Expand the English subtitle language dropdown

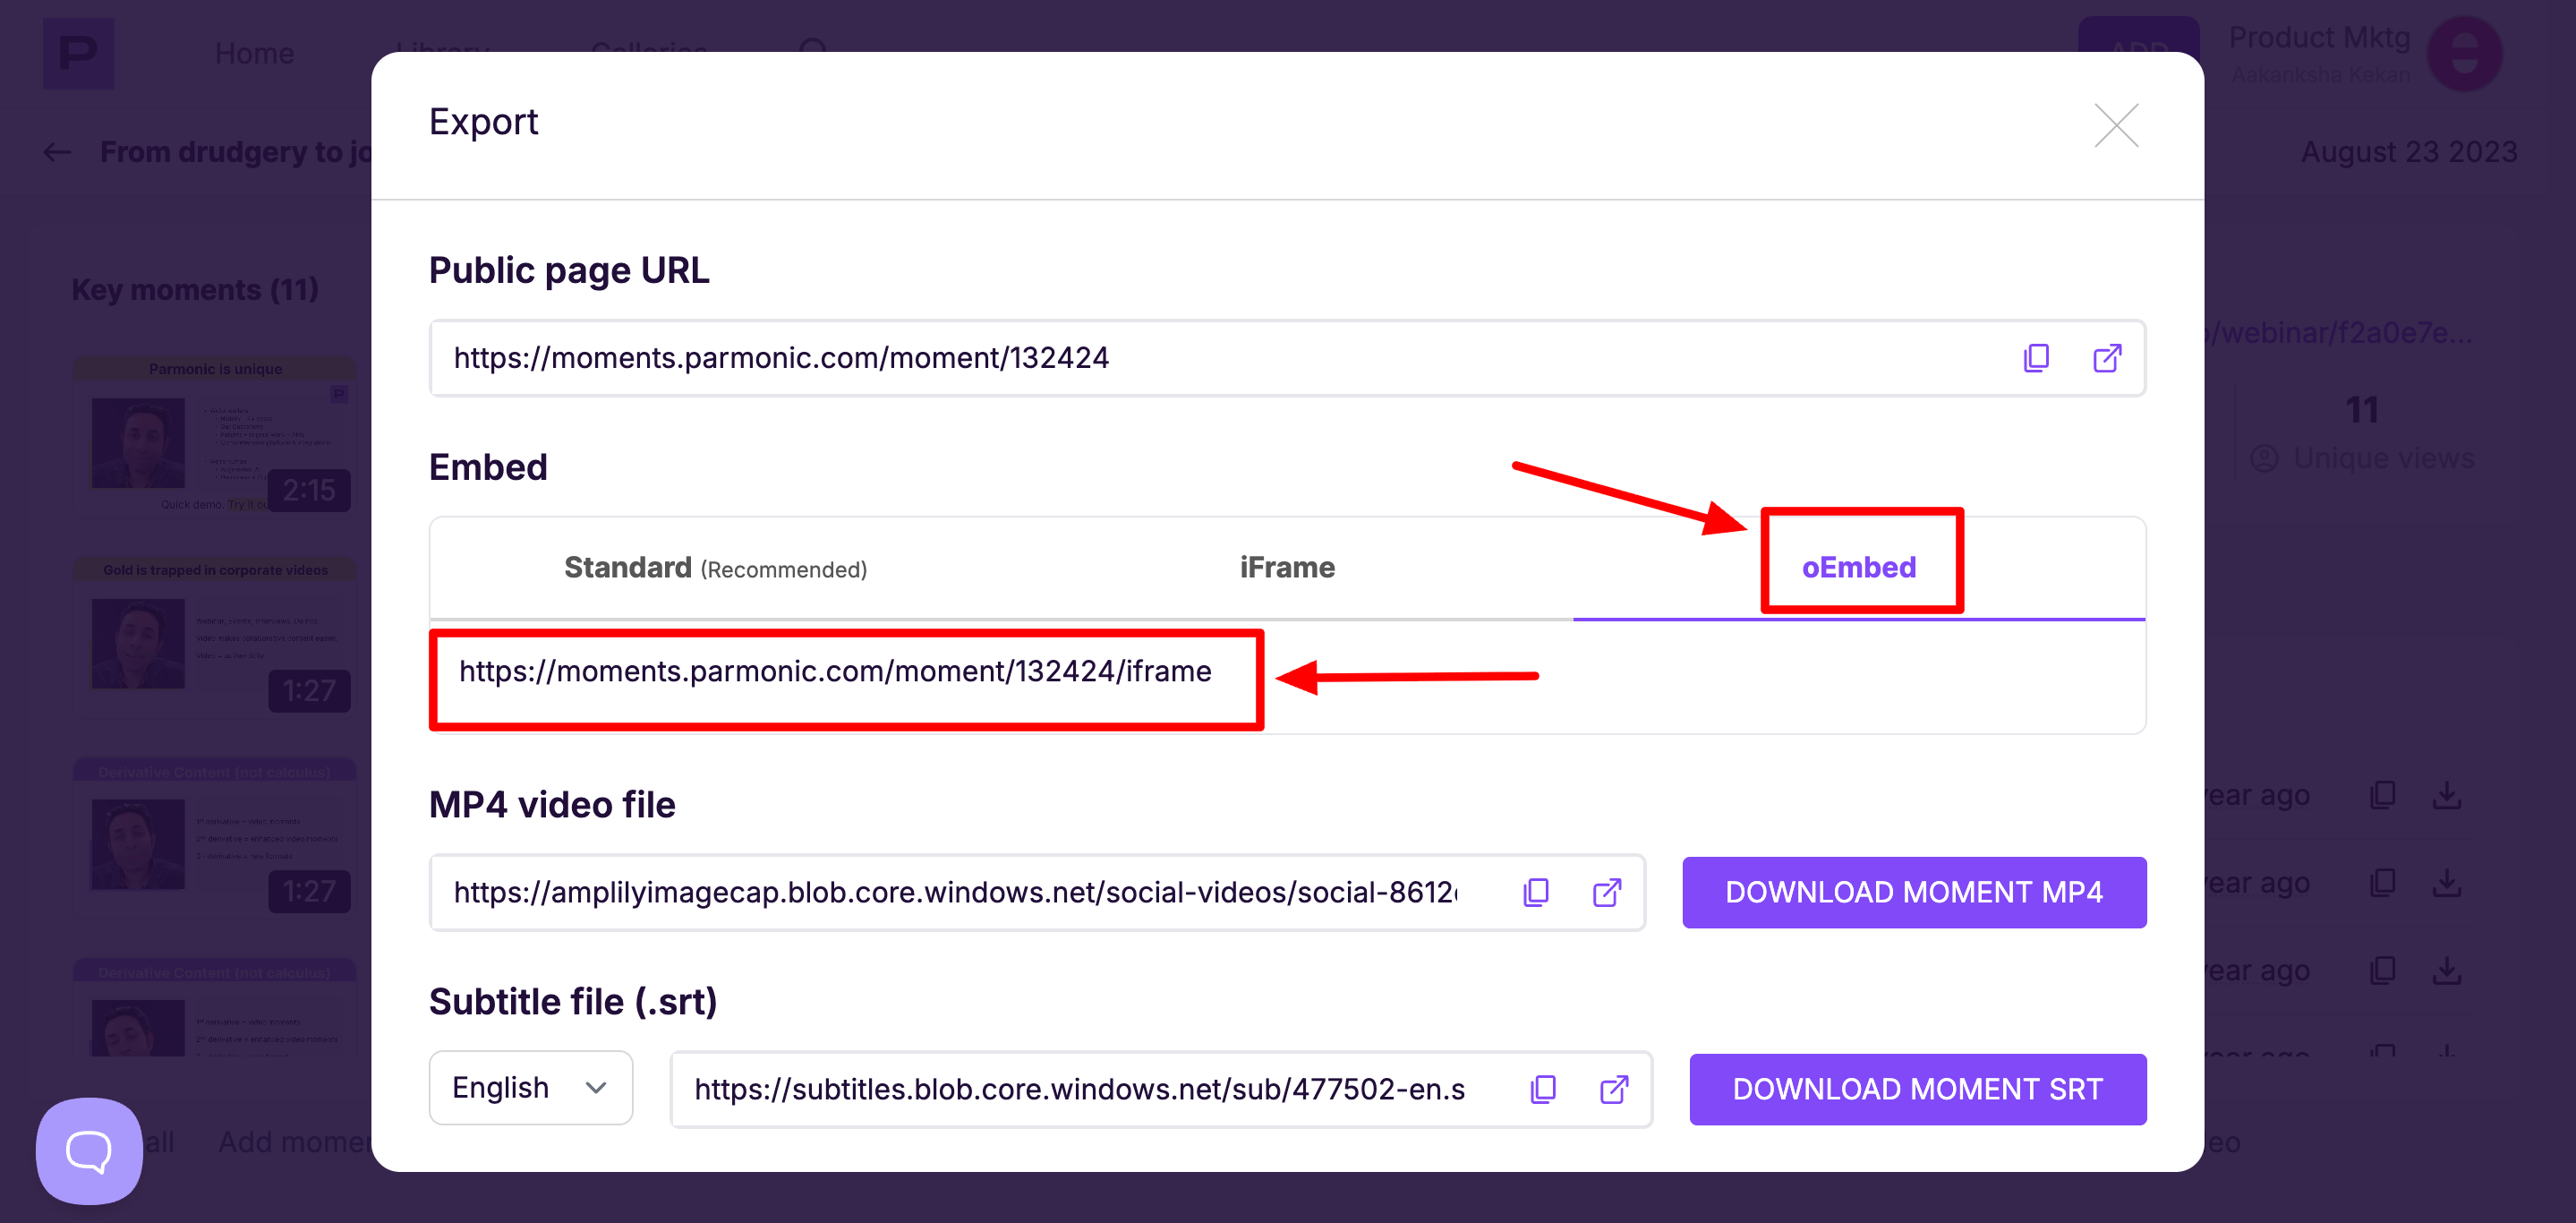[530, 1087]
